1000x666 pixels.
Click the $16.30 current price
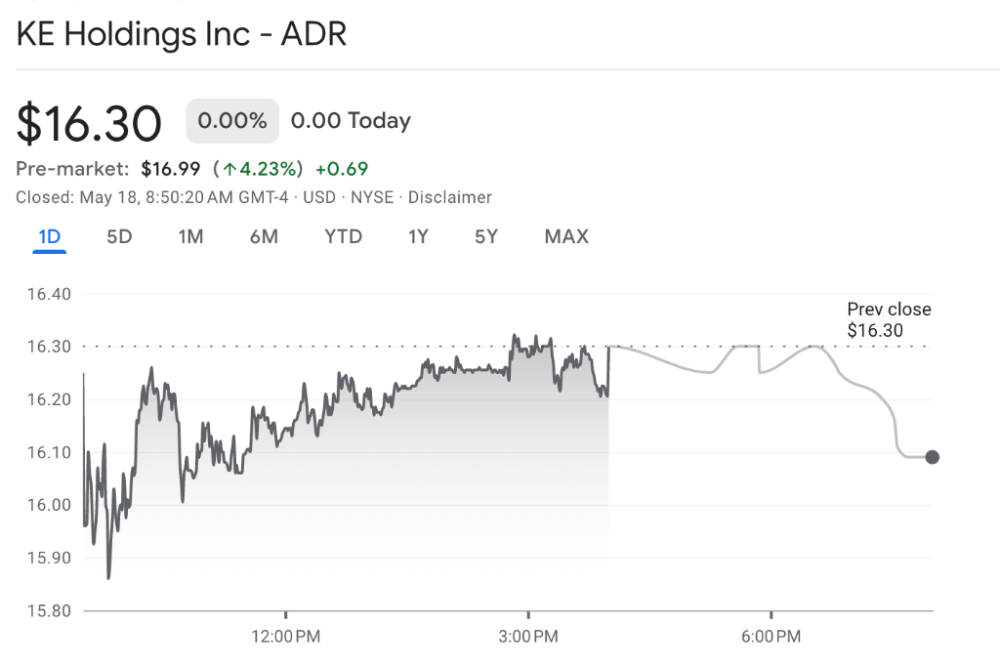89,123
